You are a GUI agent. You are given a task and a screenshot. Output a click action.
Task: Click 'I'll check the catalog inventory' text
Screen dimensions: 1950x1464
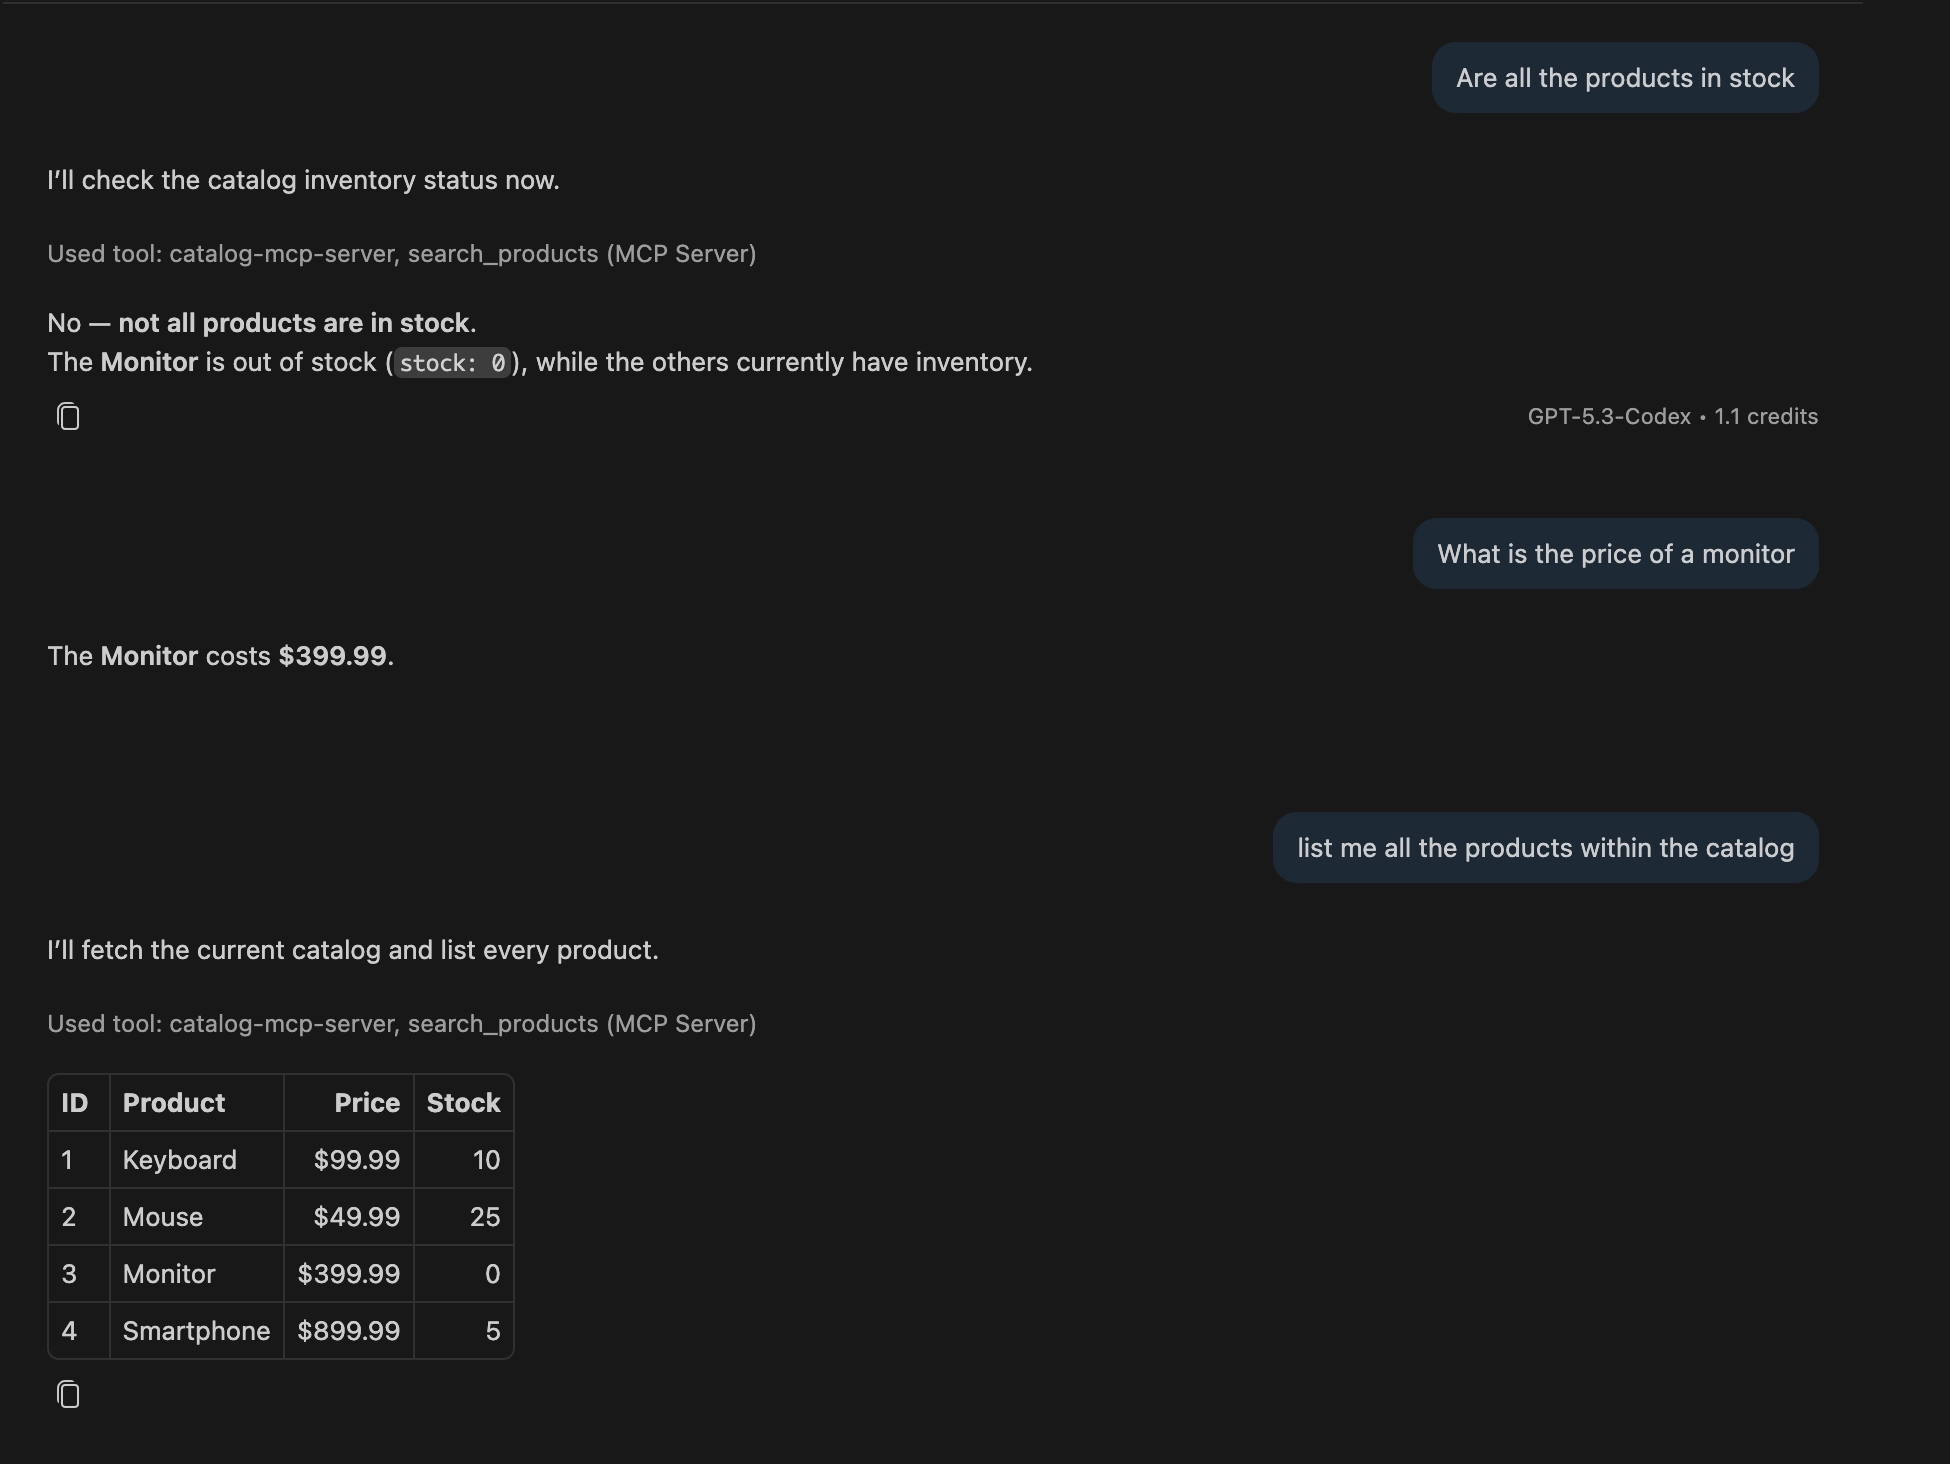pyautogui.click(x=303, y=180)
